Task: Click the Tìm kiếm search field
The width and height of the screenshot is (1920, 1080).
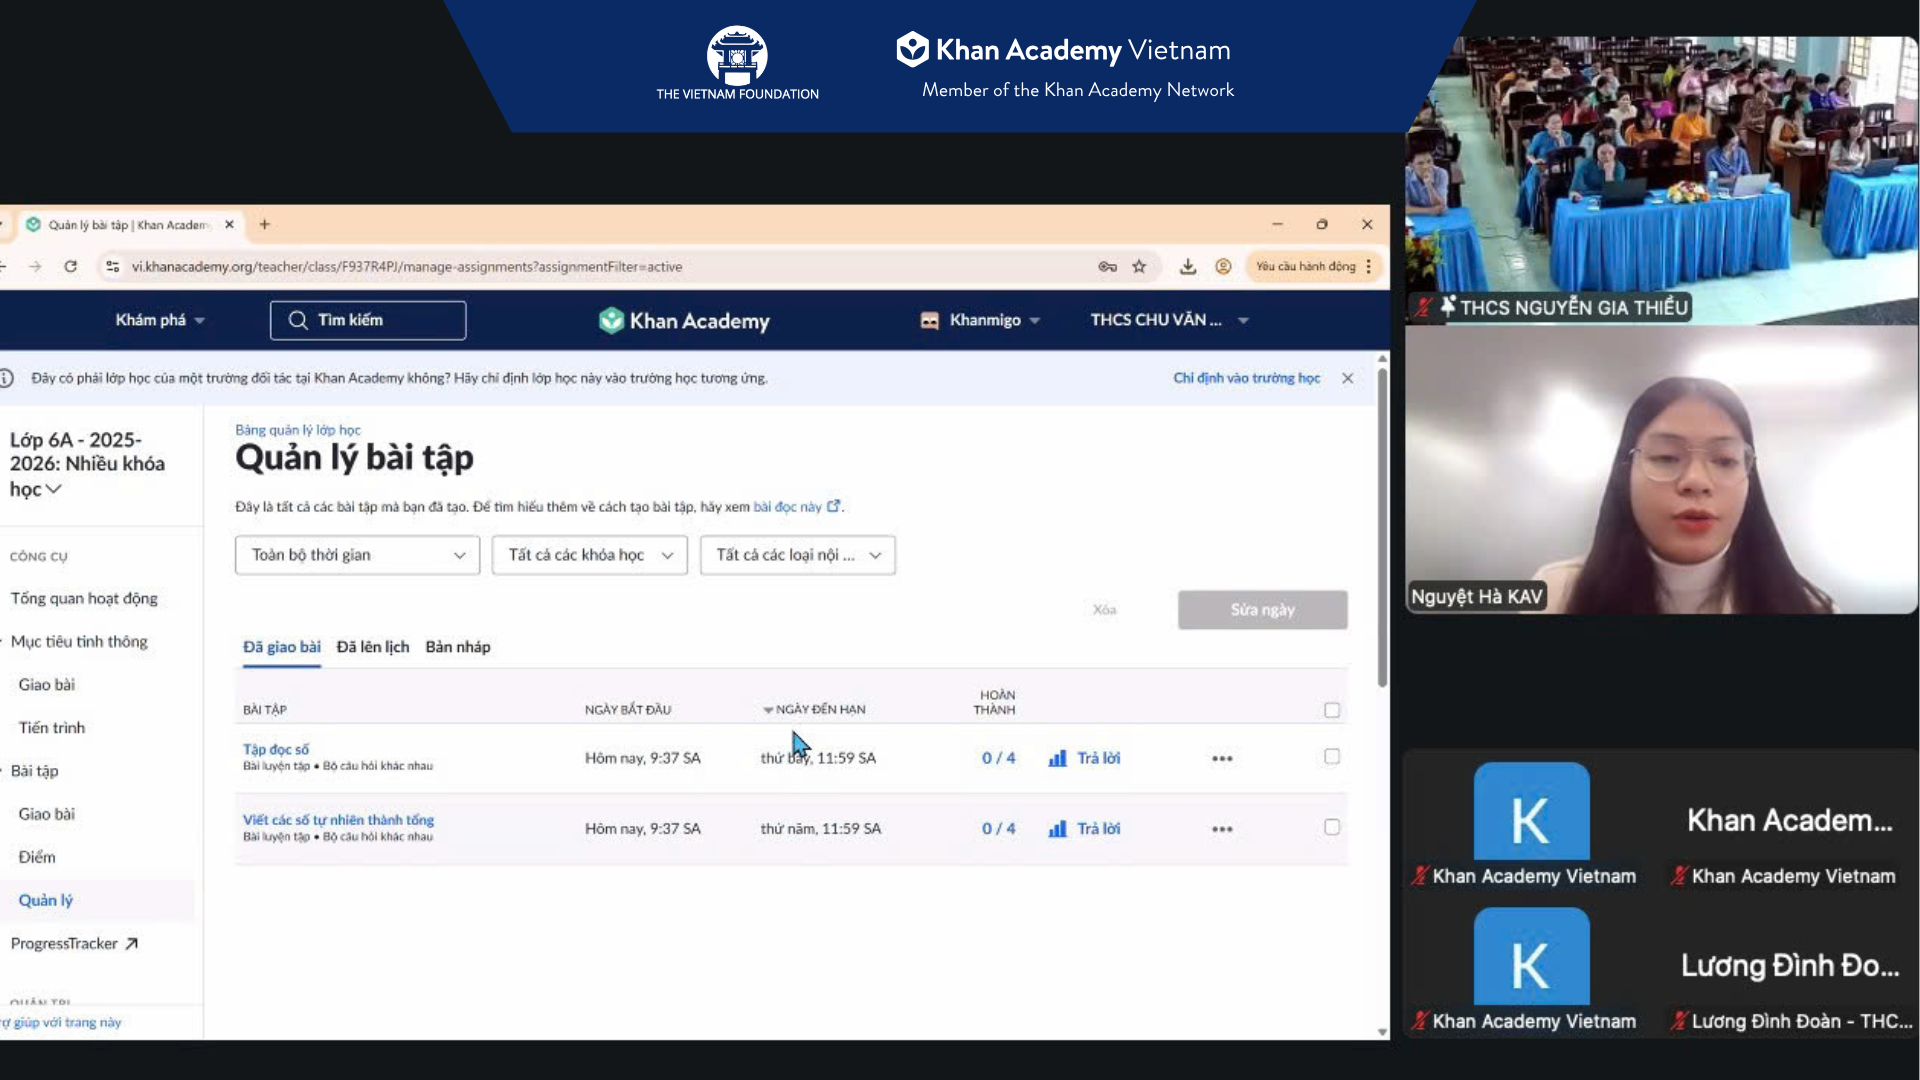Action: point(368,320)
